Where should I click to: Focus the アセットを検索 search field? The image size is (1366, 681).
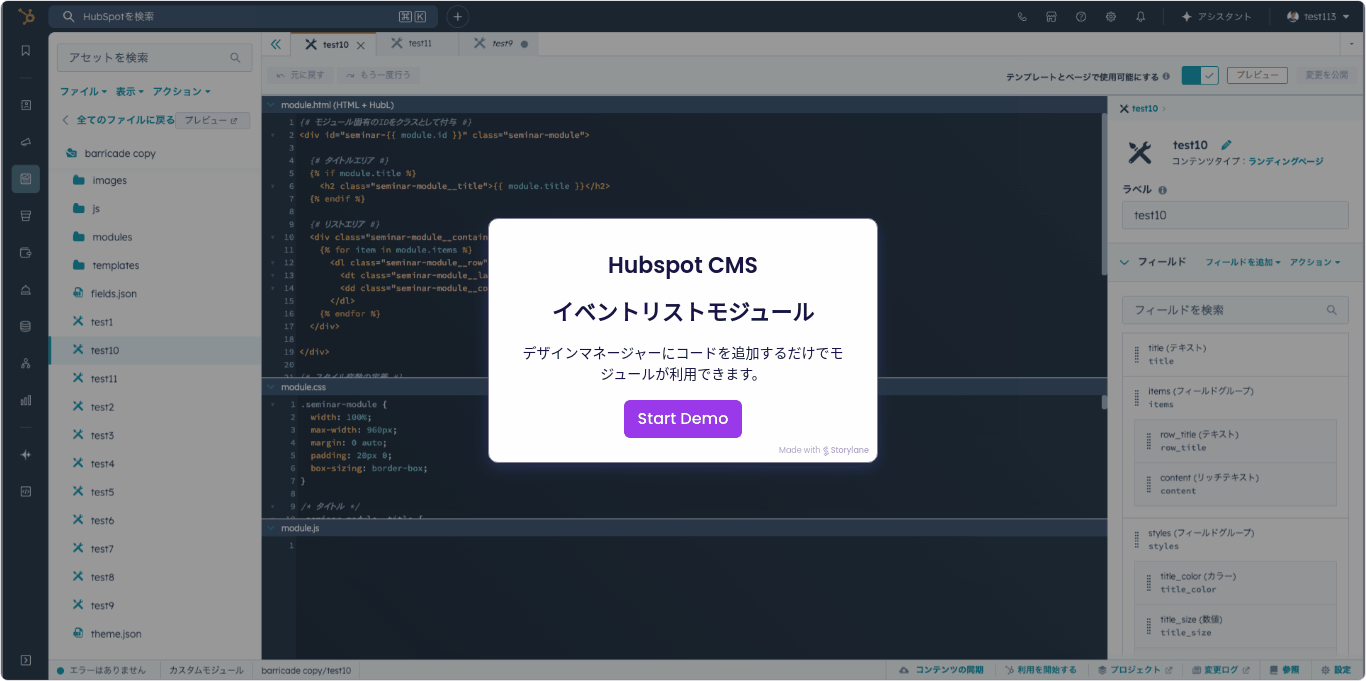coord(154,58)
